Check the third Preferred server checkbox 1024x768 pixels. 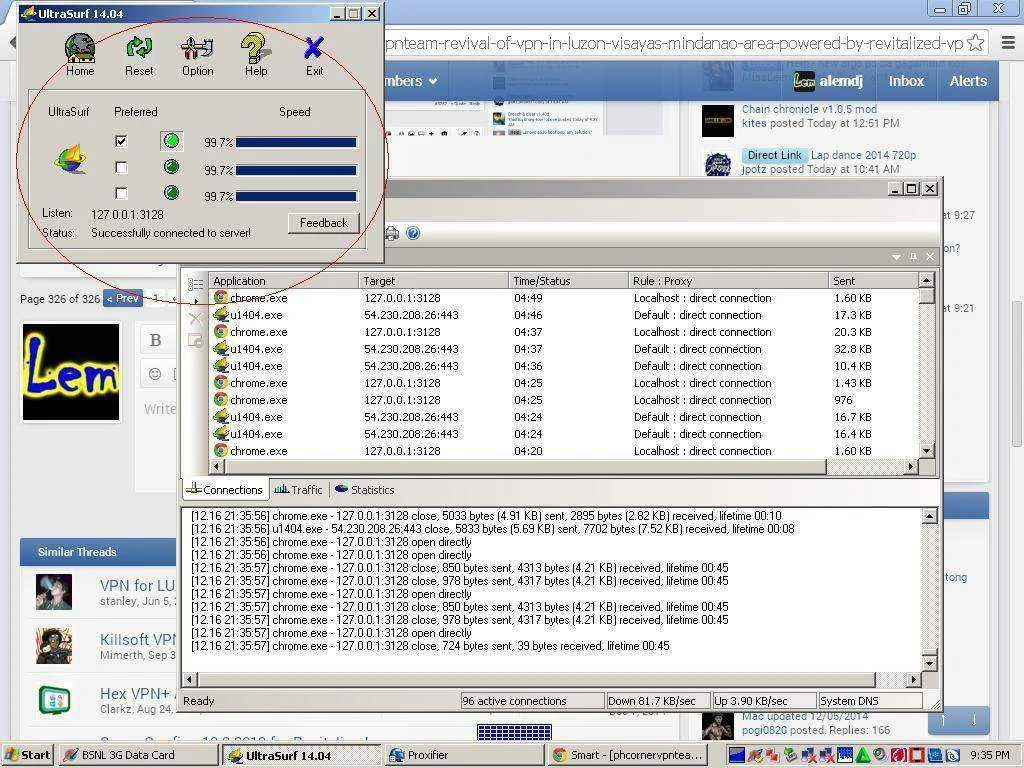pos(121,193)
